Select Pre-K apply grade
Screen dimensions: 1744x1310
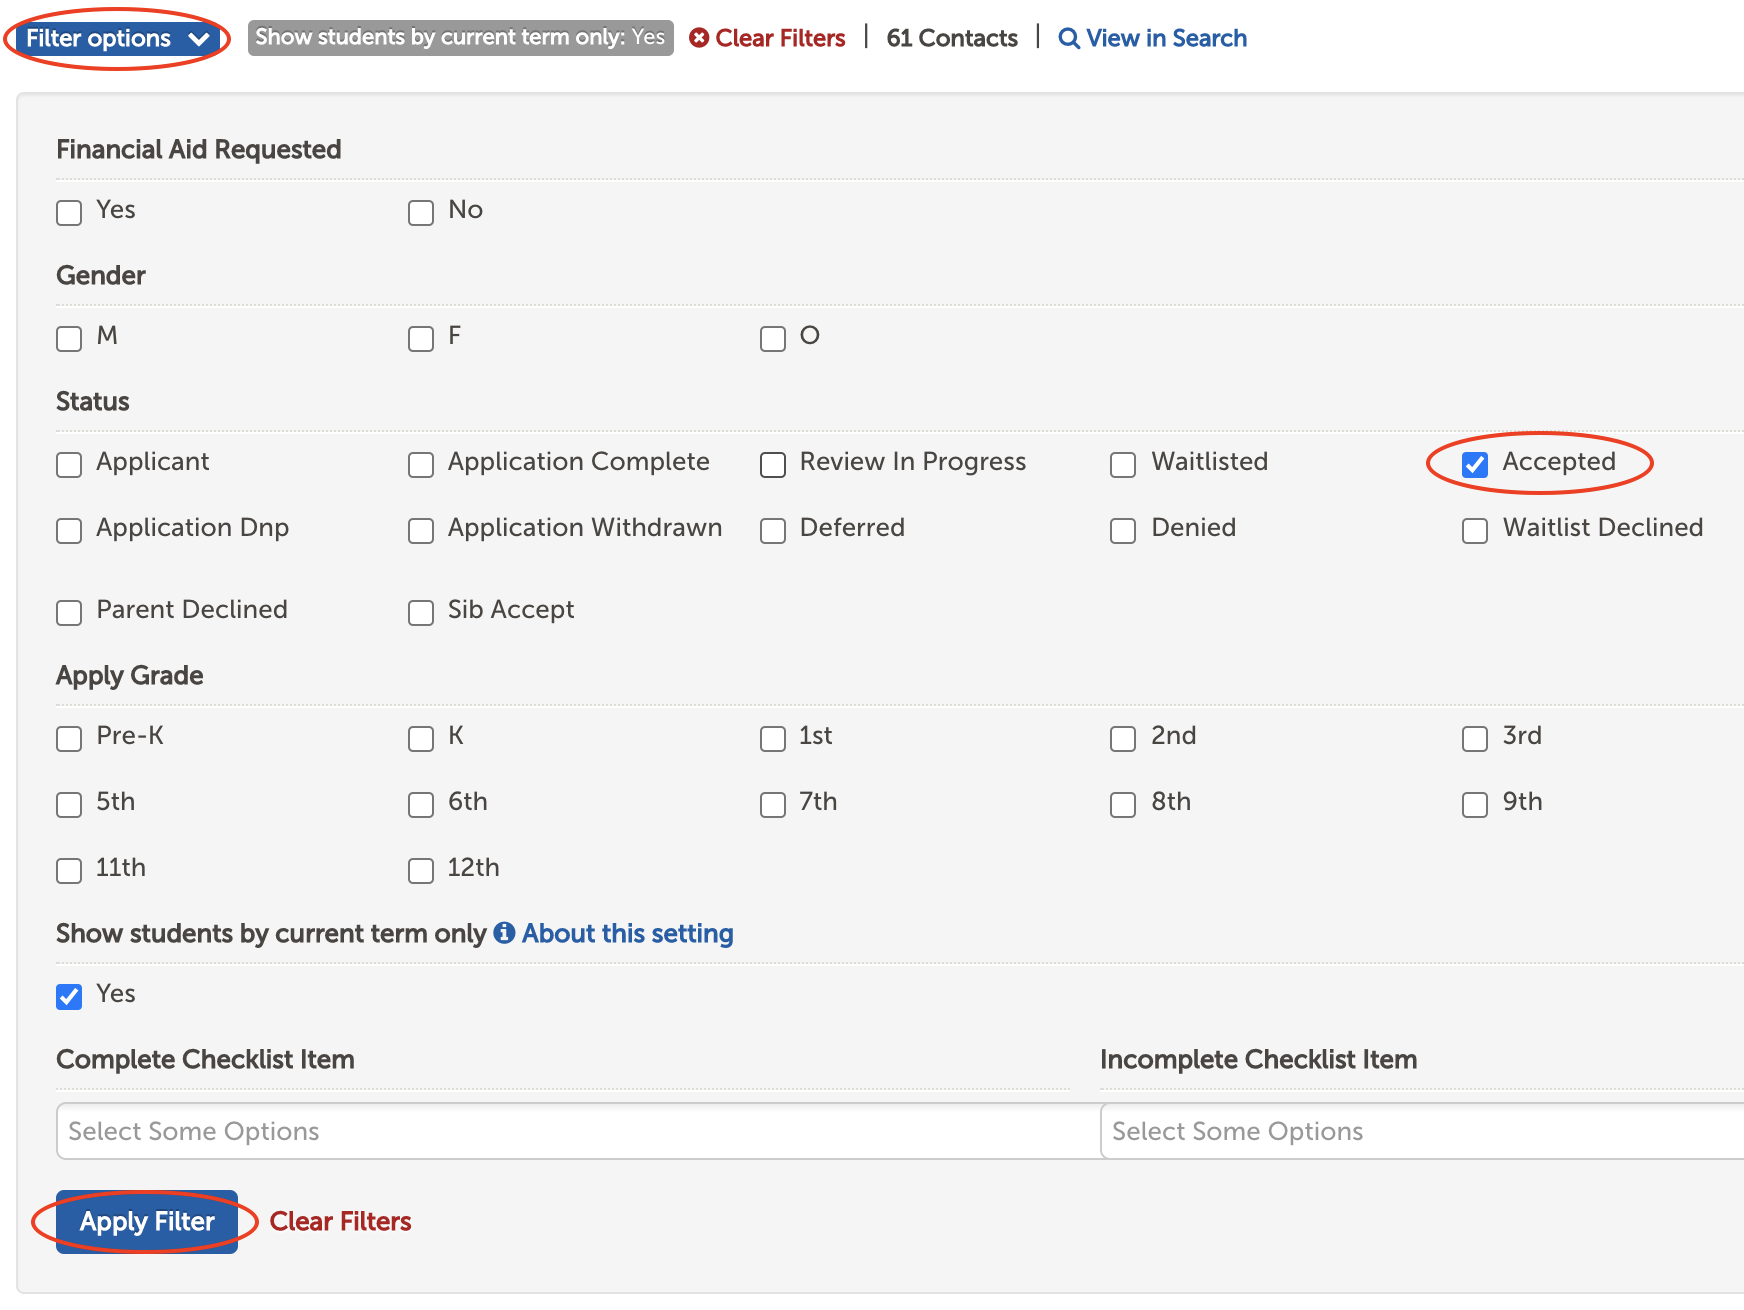pos(69,738)
